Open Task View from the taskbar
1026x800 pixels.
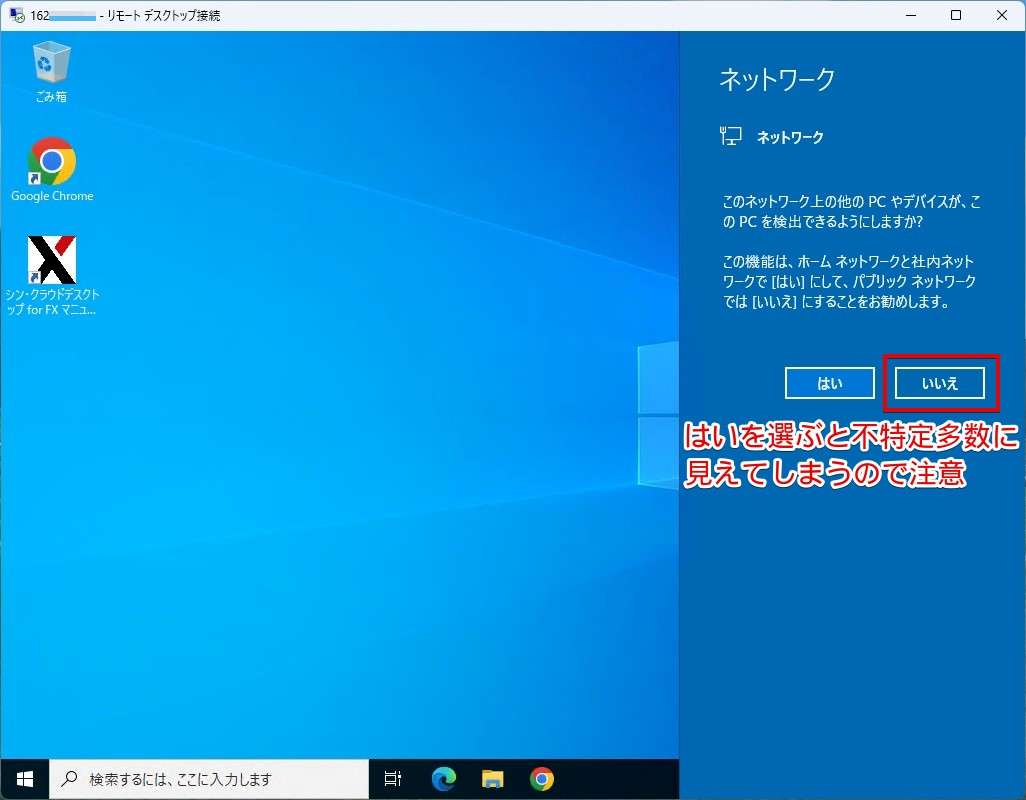393,779
